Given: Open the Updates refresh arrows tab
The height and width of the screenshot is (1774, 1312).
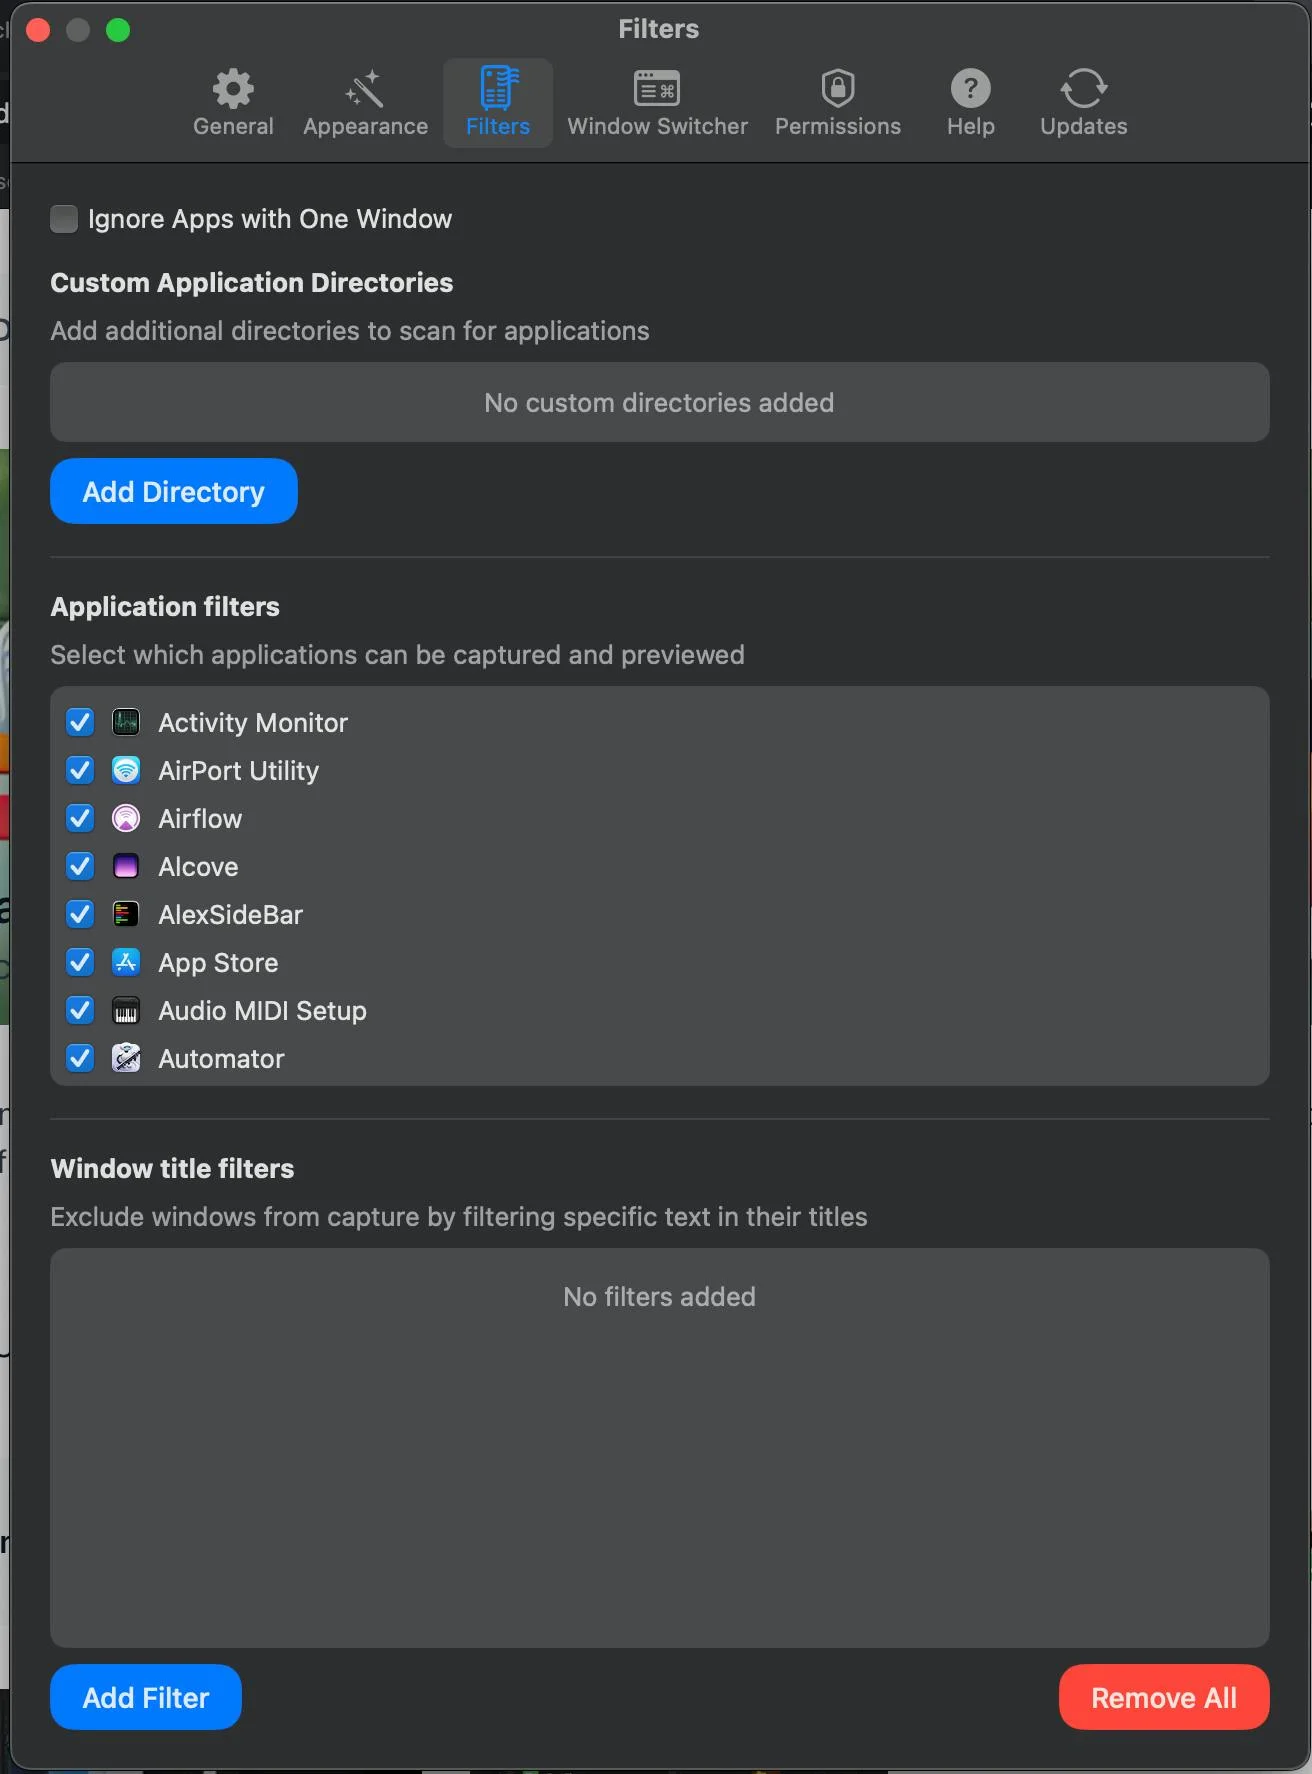Looking at the screenshot, I should (x=1083, y=103).
